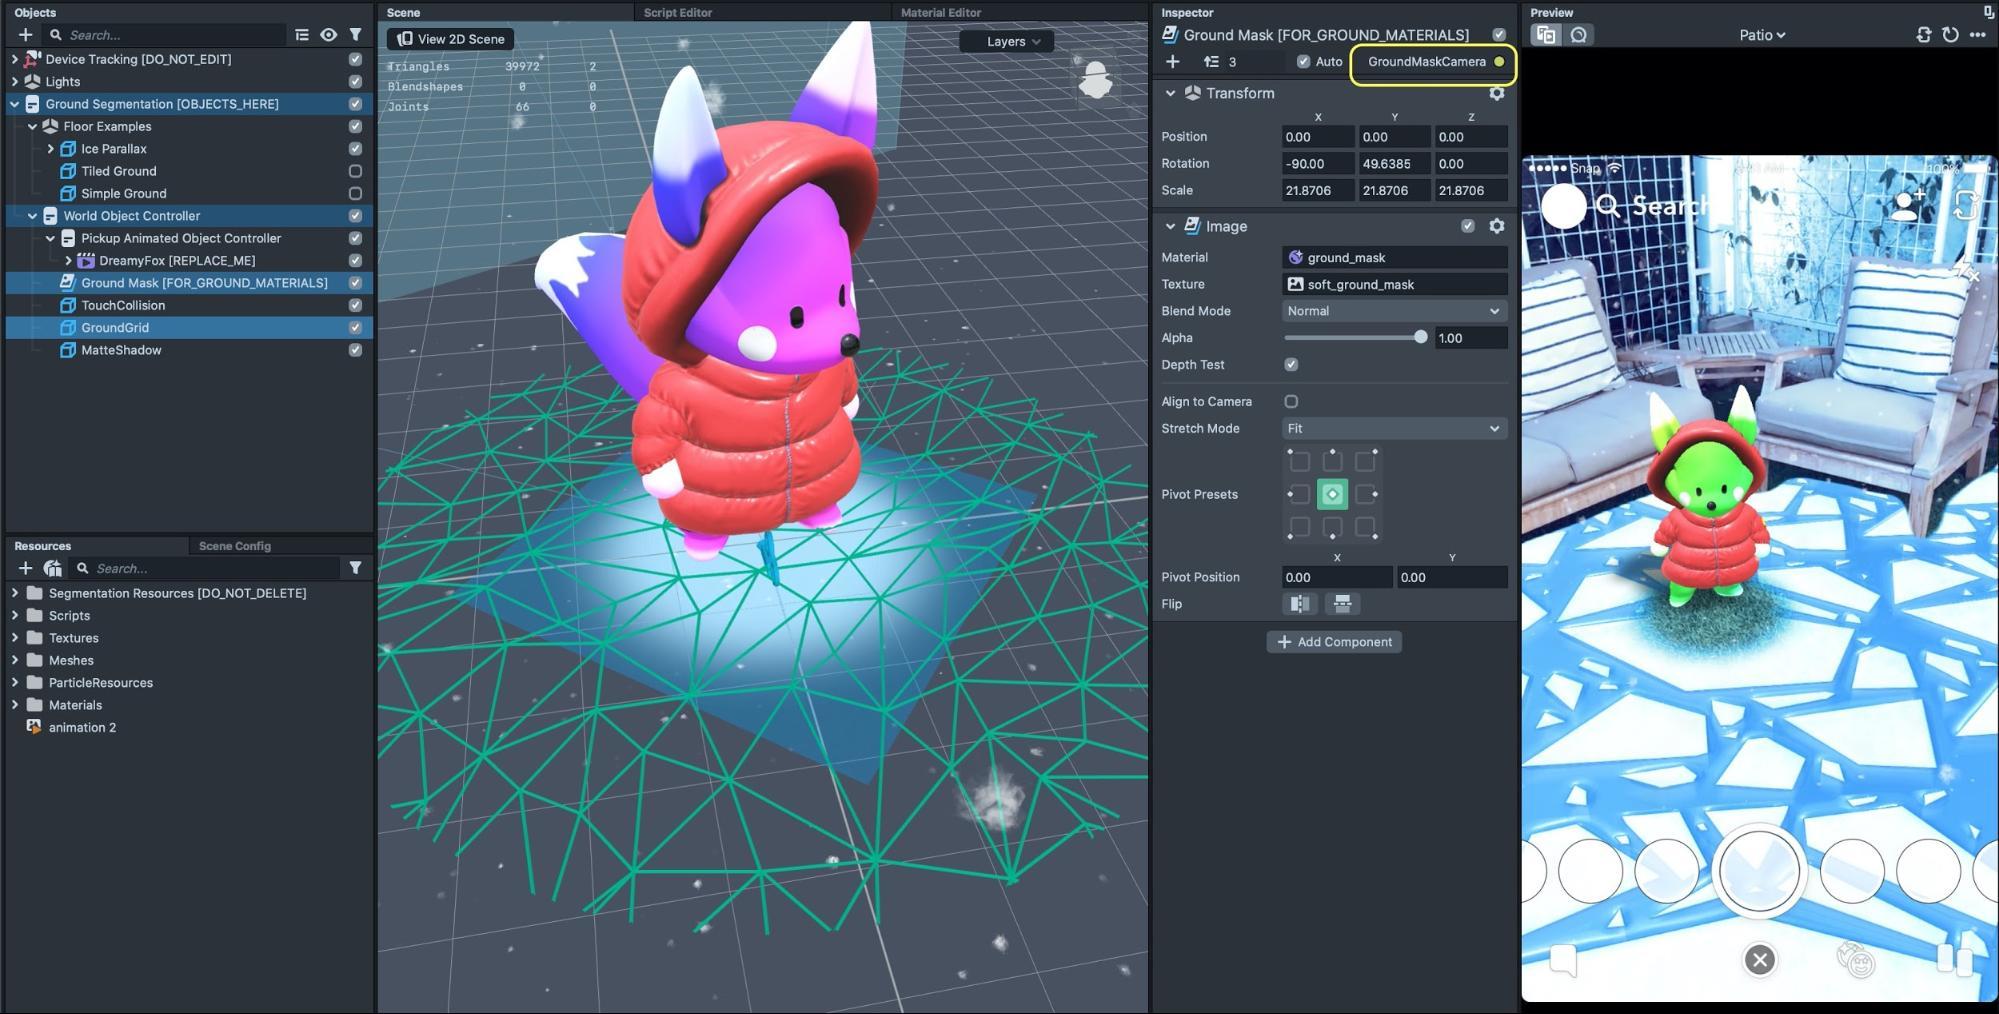Click the vertical flip icon
Image resolution: width=1999 pixels, height=1014 pixels.
[x=1342, y=604]
